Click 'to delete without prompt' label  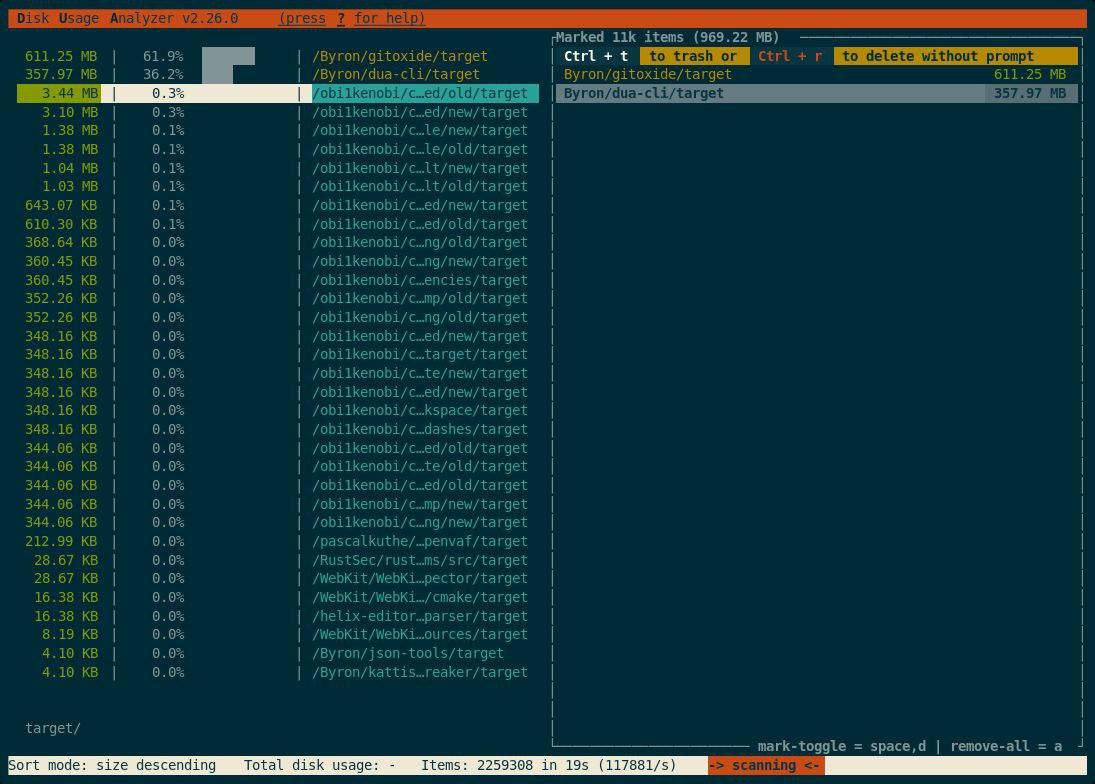(x=938, y=56)
